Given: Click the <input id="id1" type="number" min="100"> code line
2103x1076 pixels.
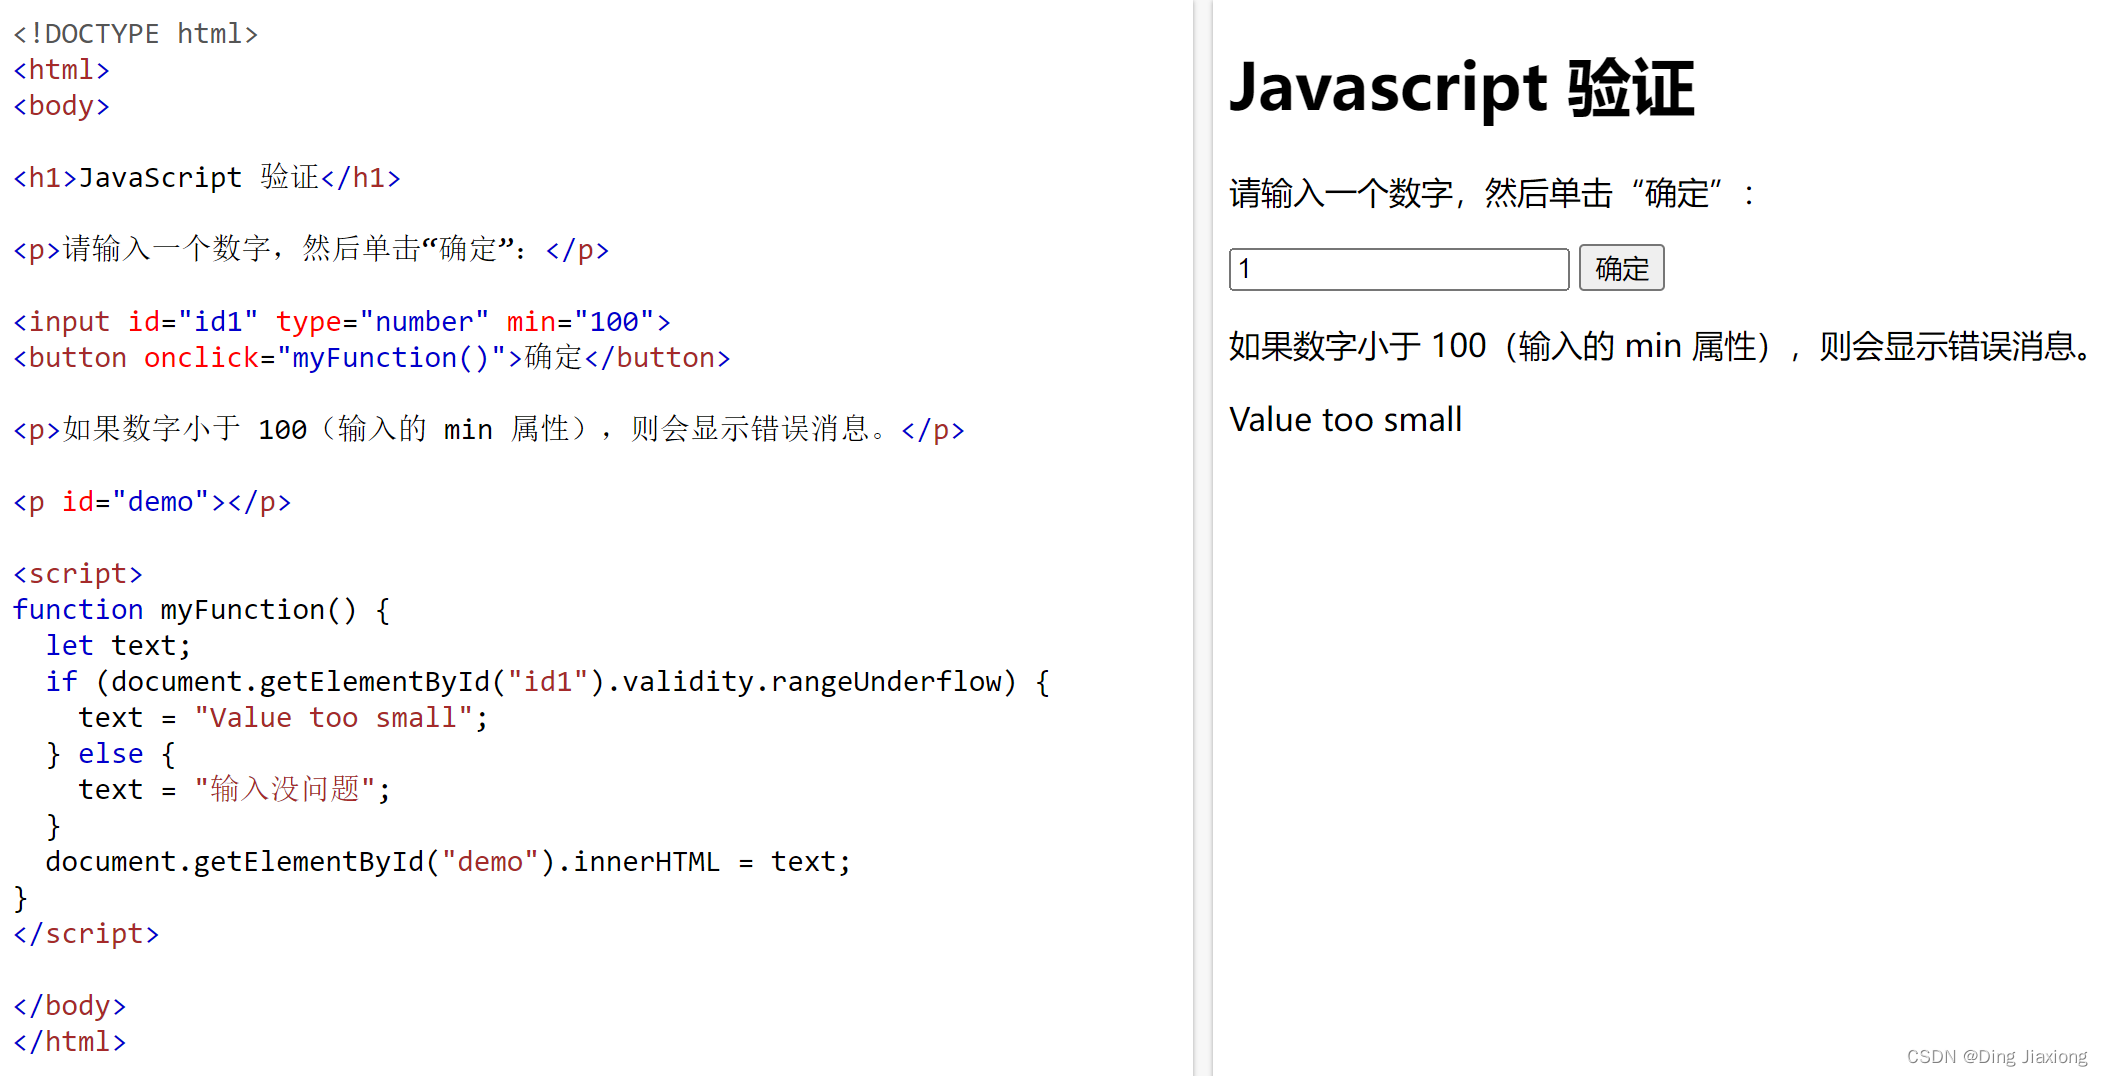Looking at the screenshot, I should point(341,322).
